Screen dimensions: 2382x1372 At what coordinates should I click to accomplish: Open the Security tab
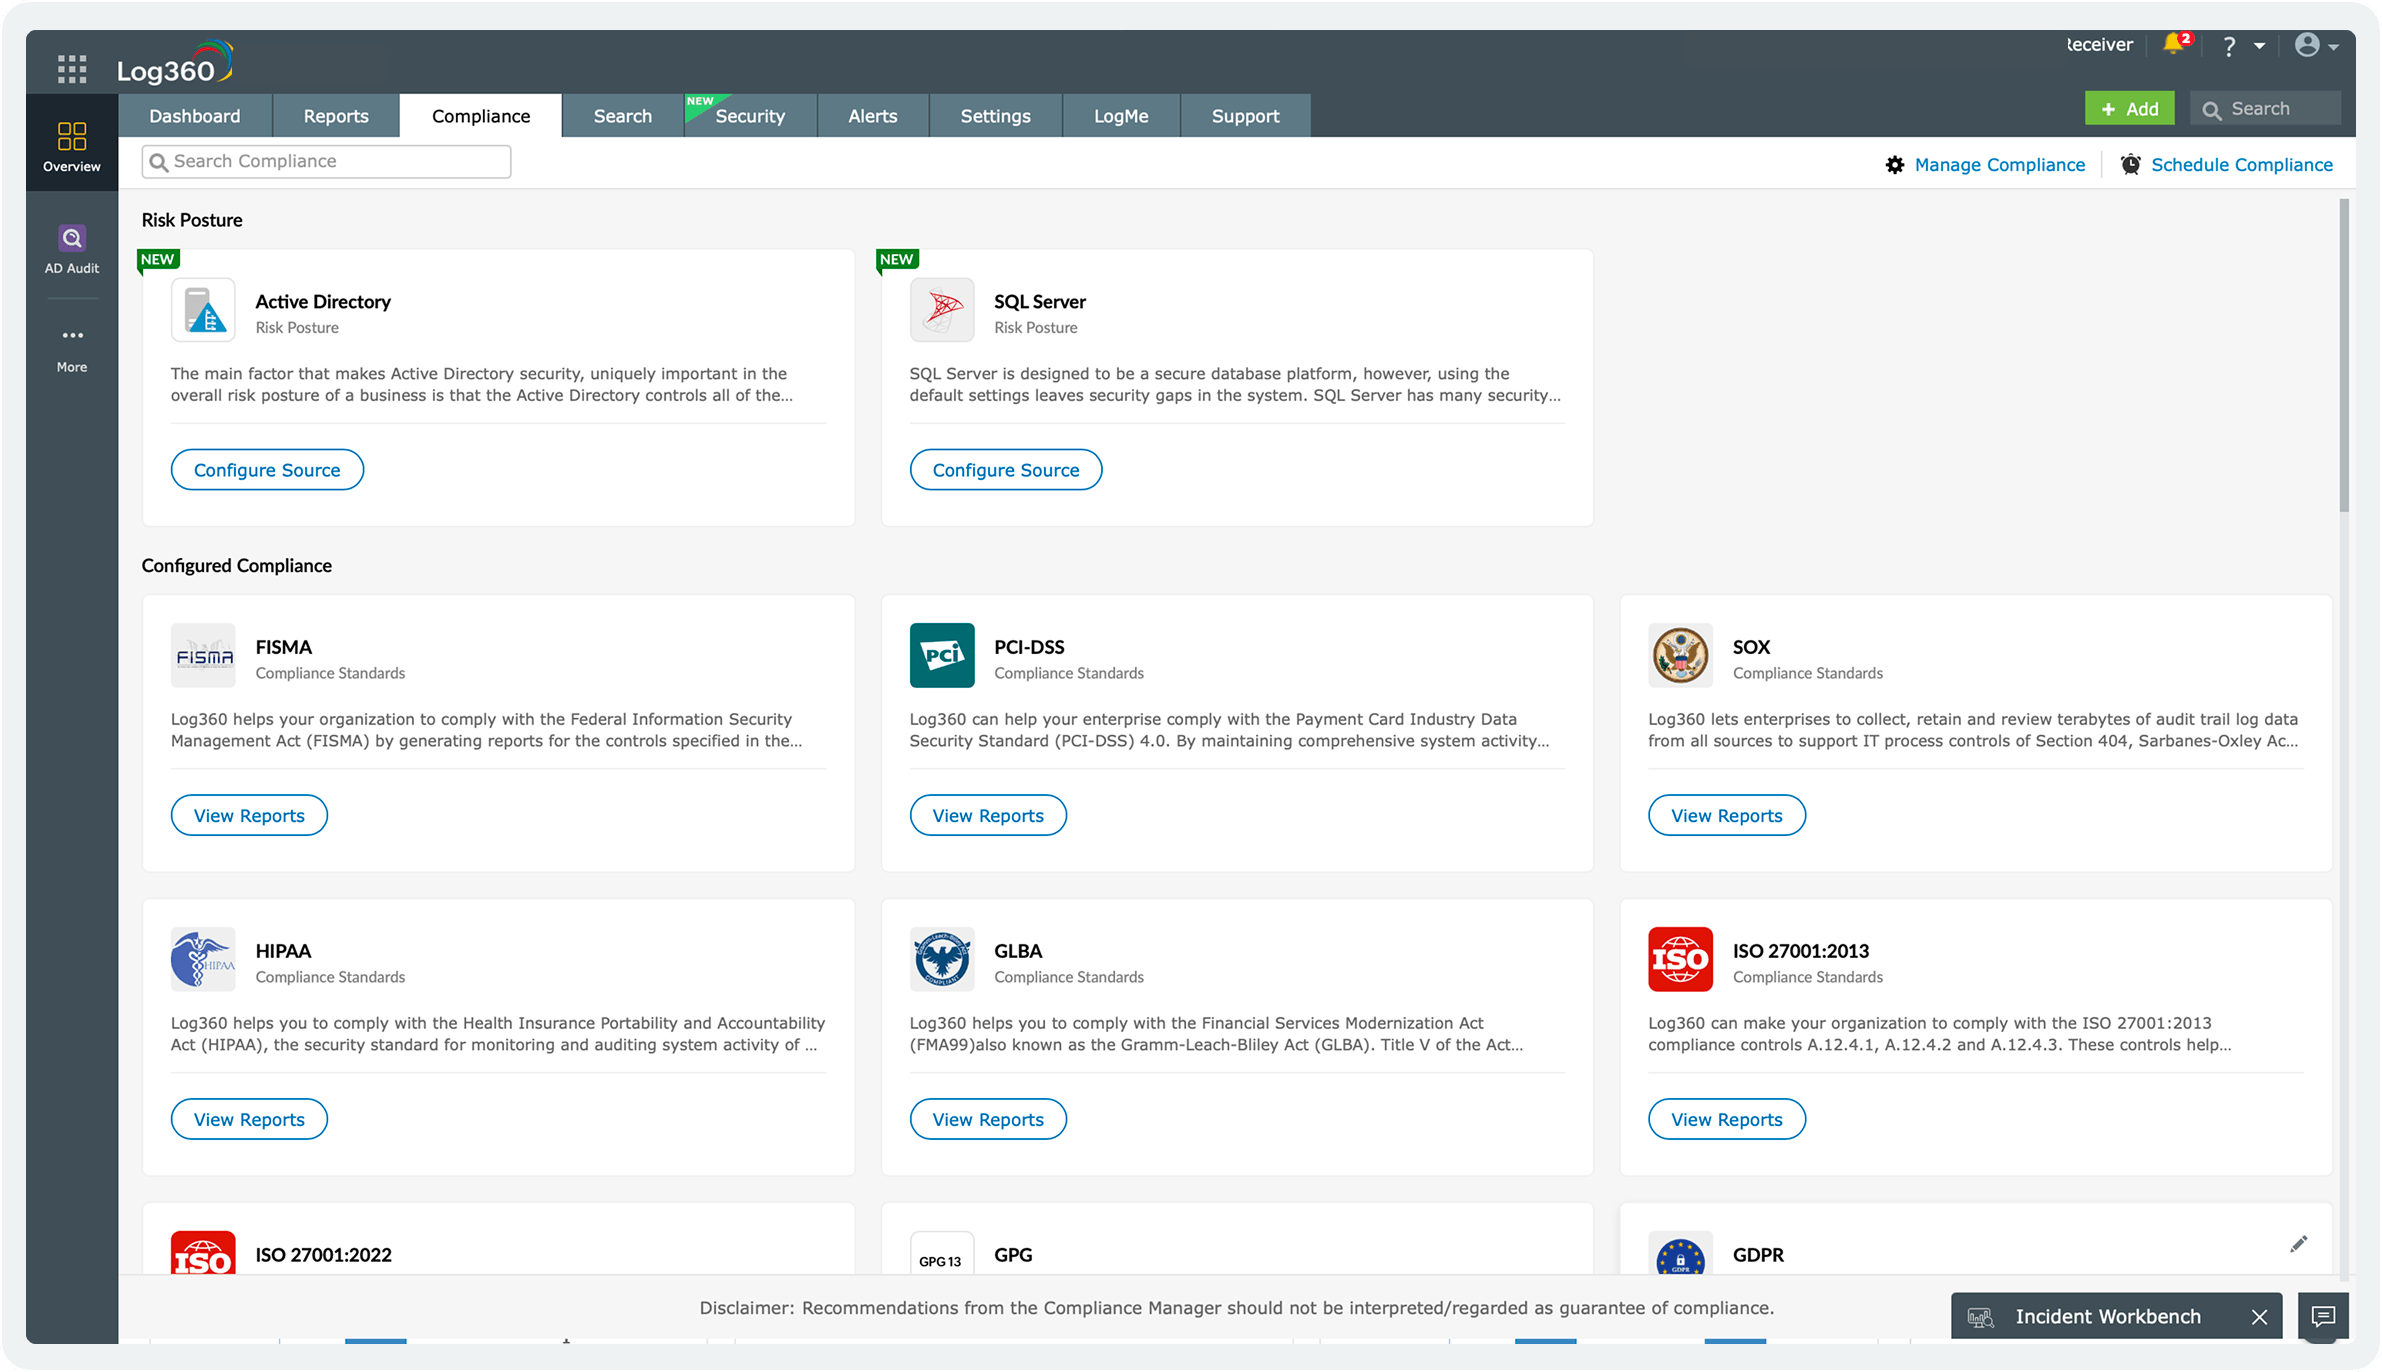[x=750, y=116]
